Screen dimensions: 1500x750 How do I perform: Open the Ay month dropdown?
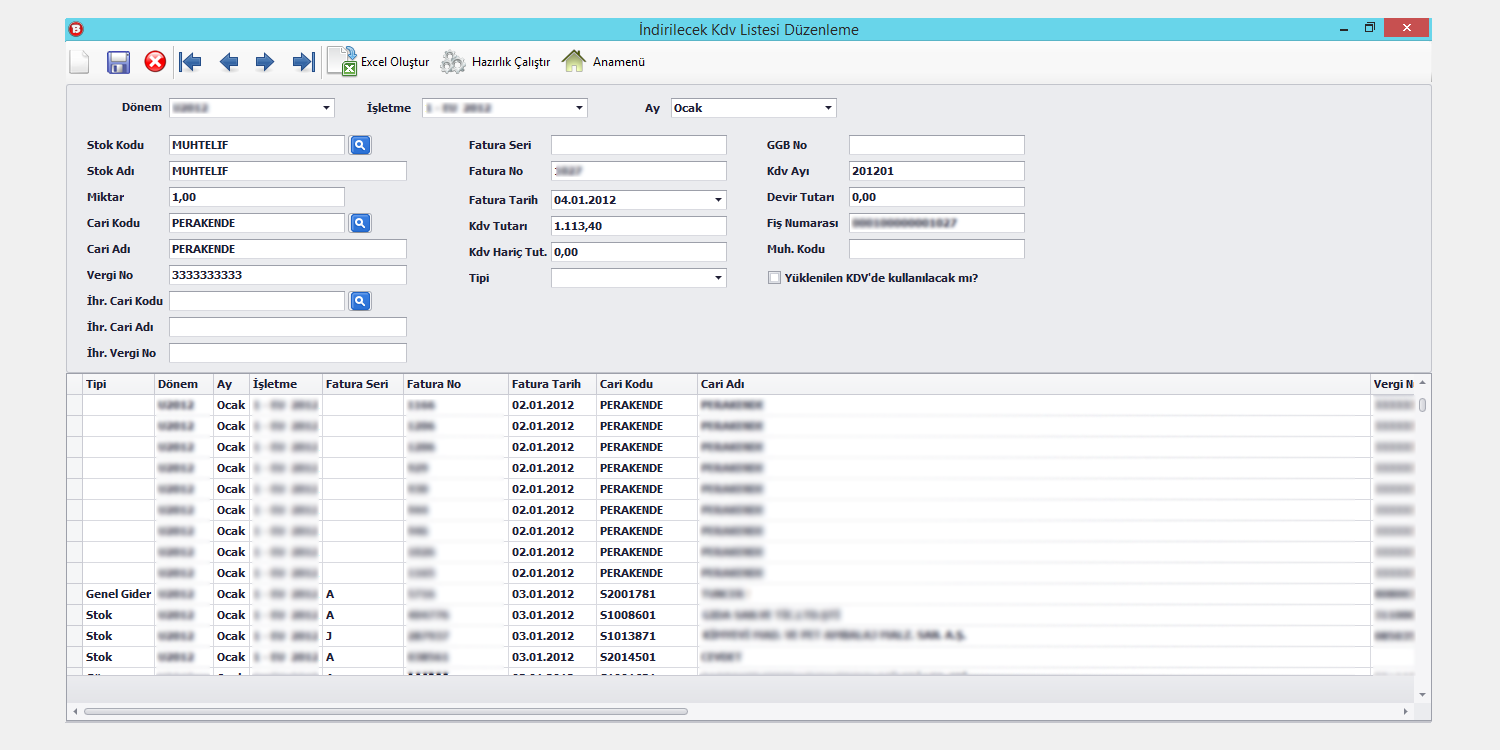pyautogui.click(x=828, y=108)
